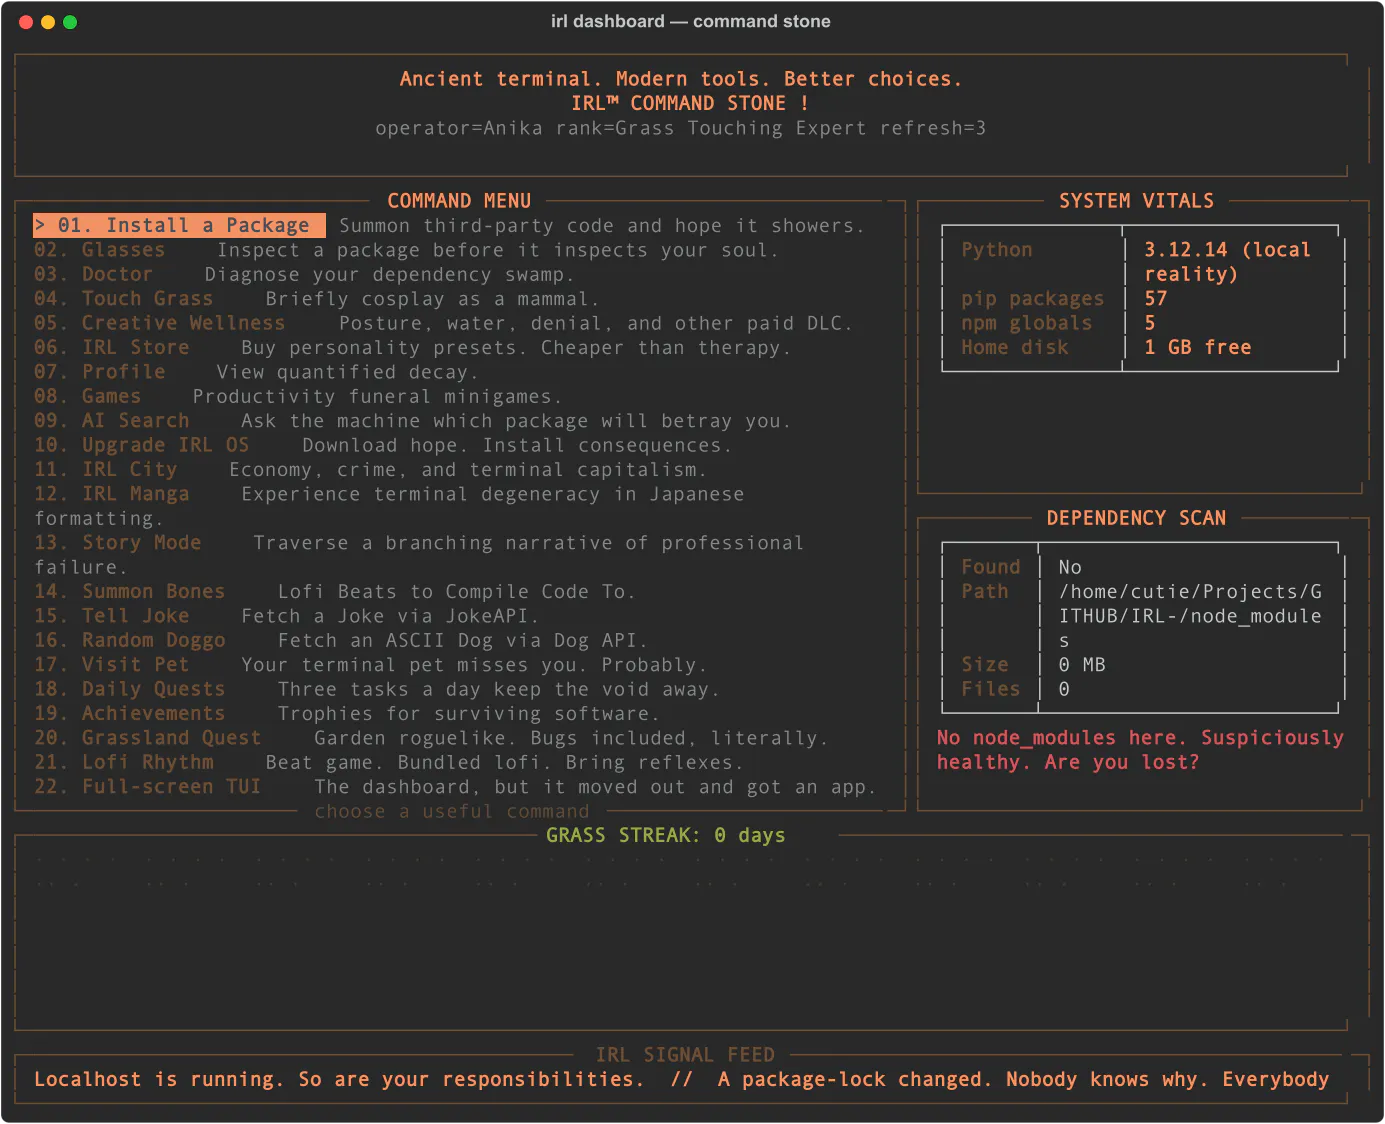Click the operator=Anika status line
Screen dimensions: 1385x1124
point(681,128)
